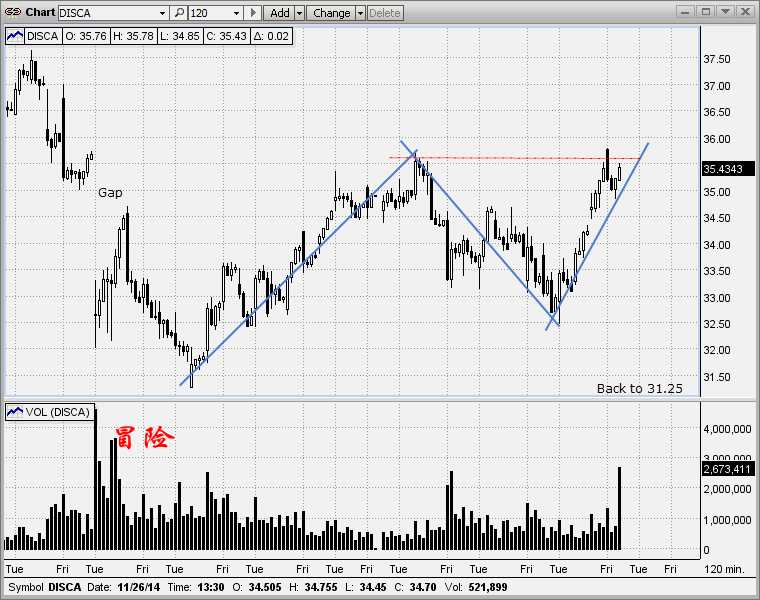Screen dimensions: 760x600
Task: Click the C: 35.43 close value
Action: (226, 36)
